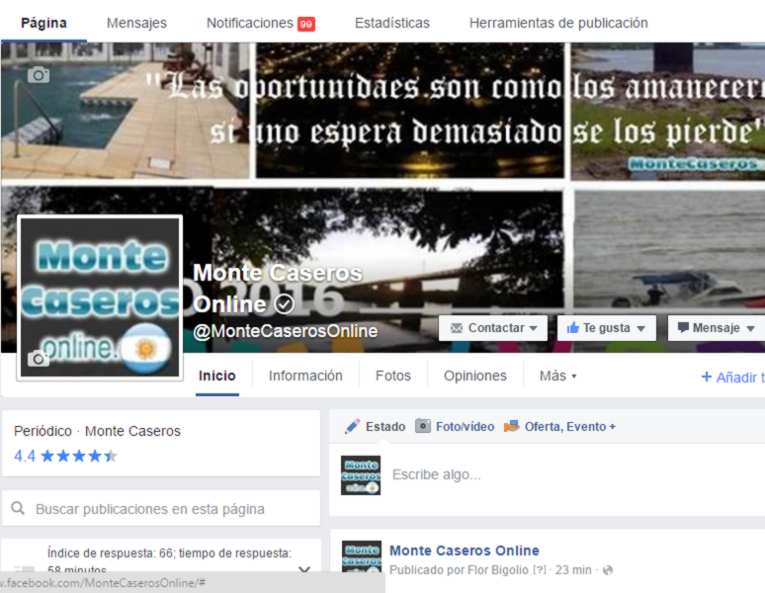This screenshot has height=593, width=765.
Task: Click the verified badge next to Online
Action: click(x=284, y=304)
